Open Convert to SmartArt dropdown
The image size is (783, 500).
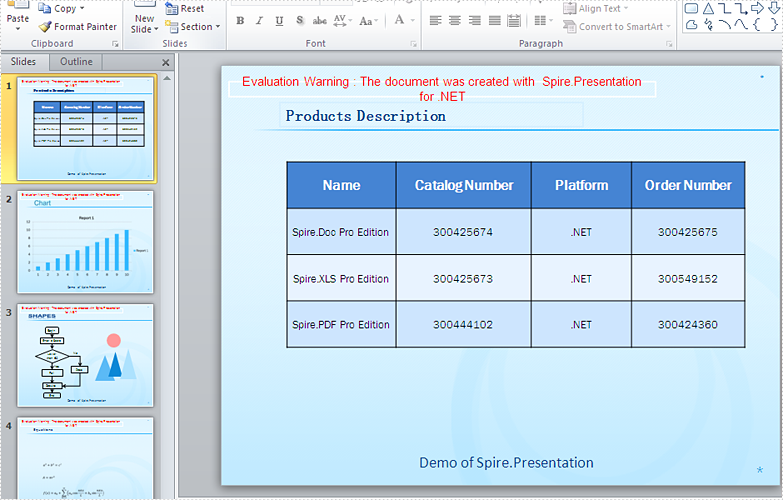(x=617, y=26)
